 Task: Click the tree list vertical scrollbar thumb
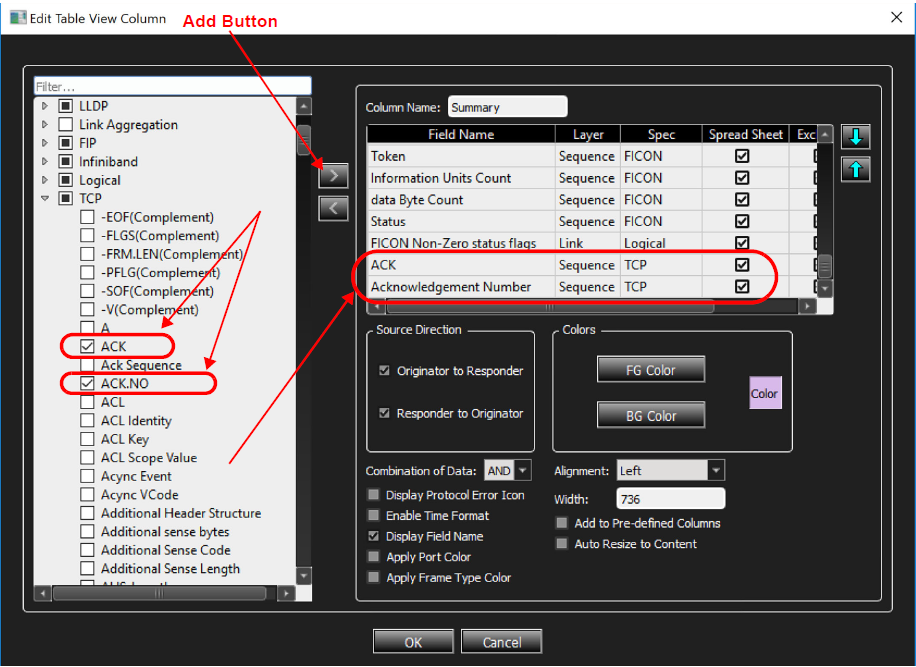tap(304, 140)
